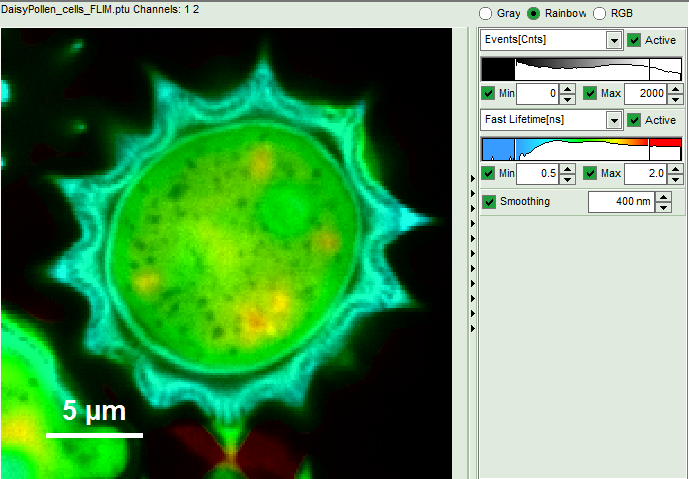This screenshot has height=479, width=689.
Task: Open the Events[Cnts] dropdown
Action: pyautogui.click(x=614, y=40)
